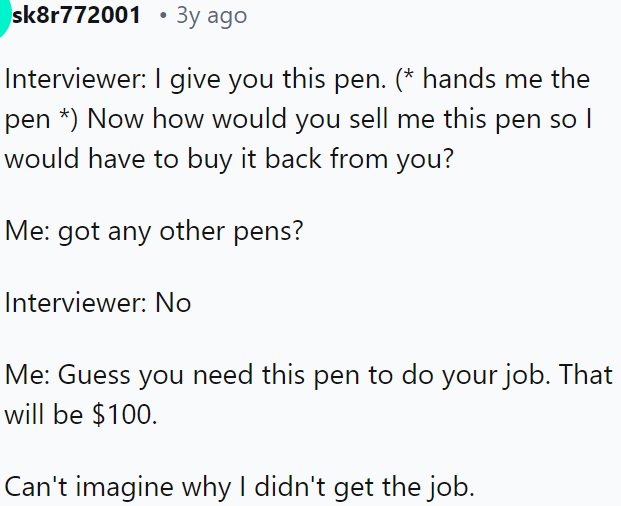621x506 pixels.
Task: Click the "Interviewer: No" line
Action: (98, 302)
